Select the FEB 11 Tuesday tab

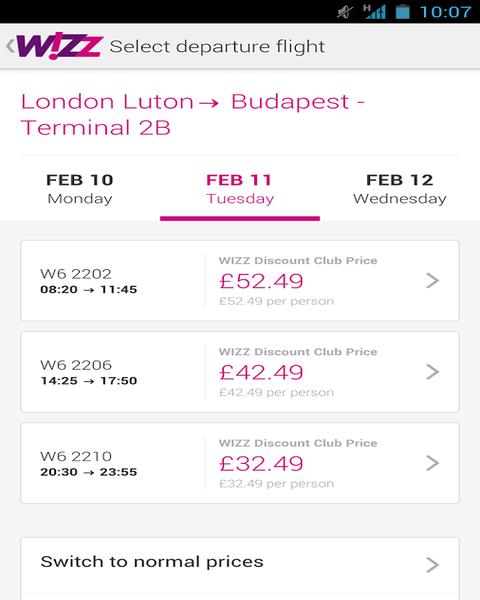[240, 189]
